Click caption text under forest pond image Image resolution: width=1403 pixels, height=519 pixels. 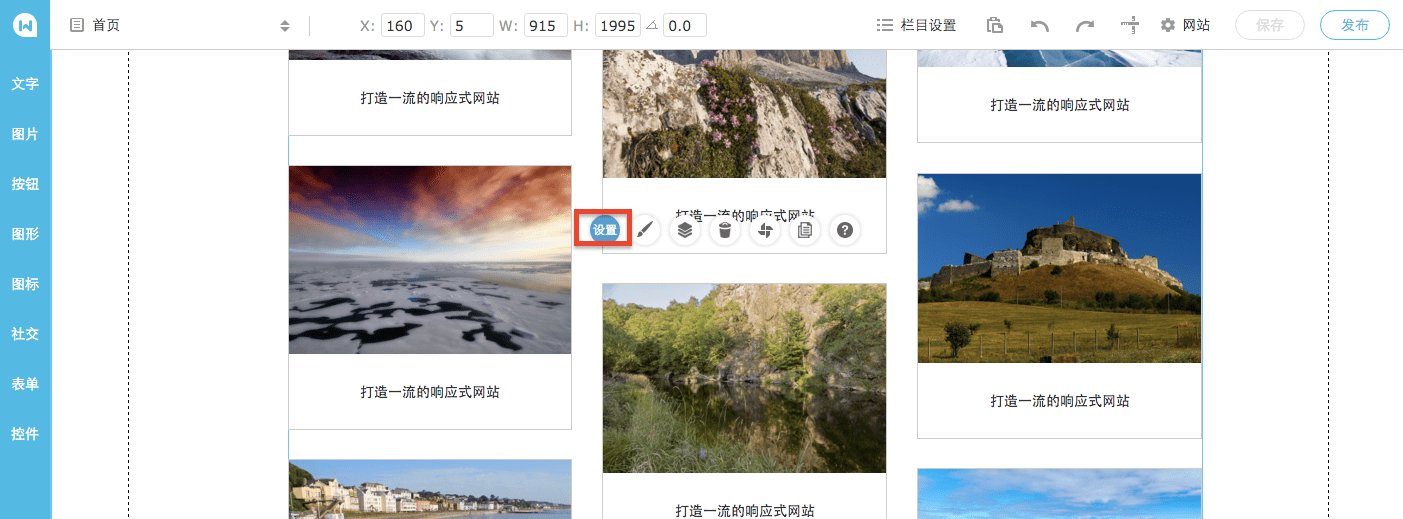[x=745, y=511]
